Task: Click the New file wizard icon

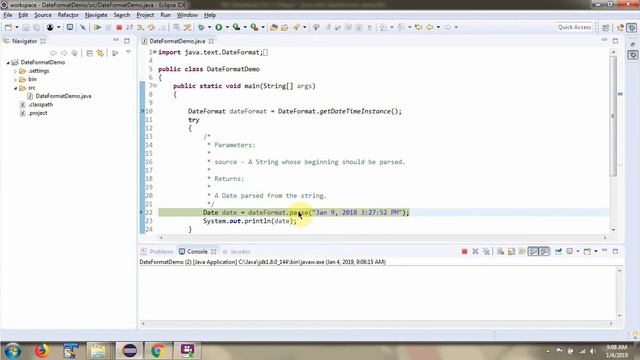Action: coord(8,27)
